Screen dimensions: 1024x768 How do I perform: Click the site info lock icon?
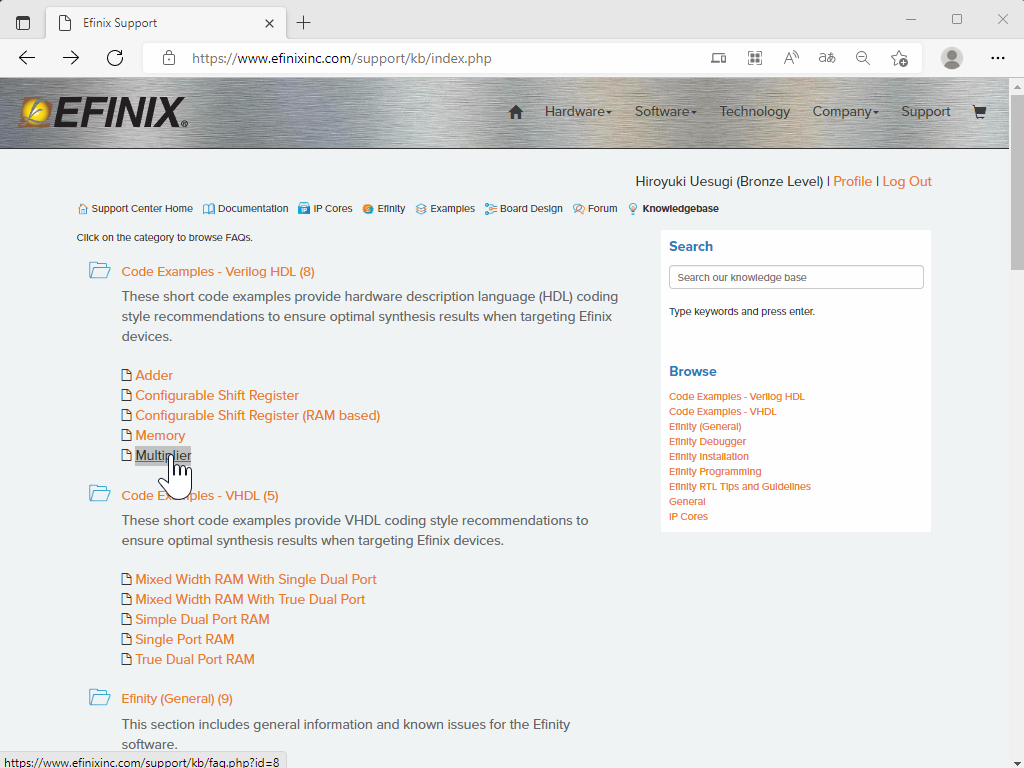(x=168, y=58)
